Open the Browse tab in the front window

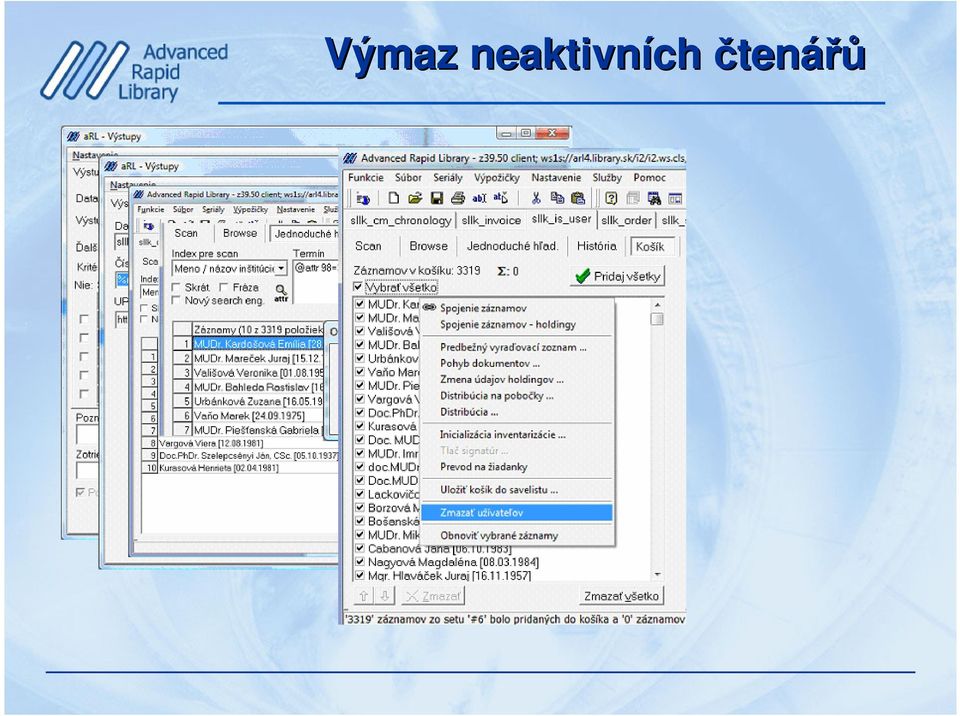[x=429, y=246]
